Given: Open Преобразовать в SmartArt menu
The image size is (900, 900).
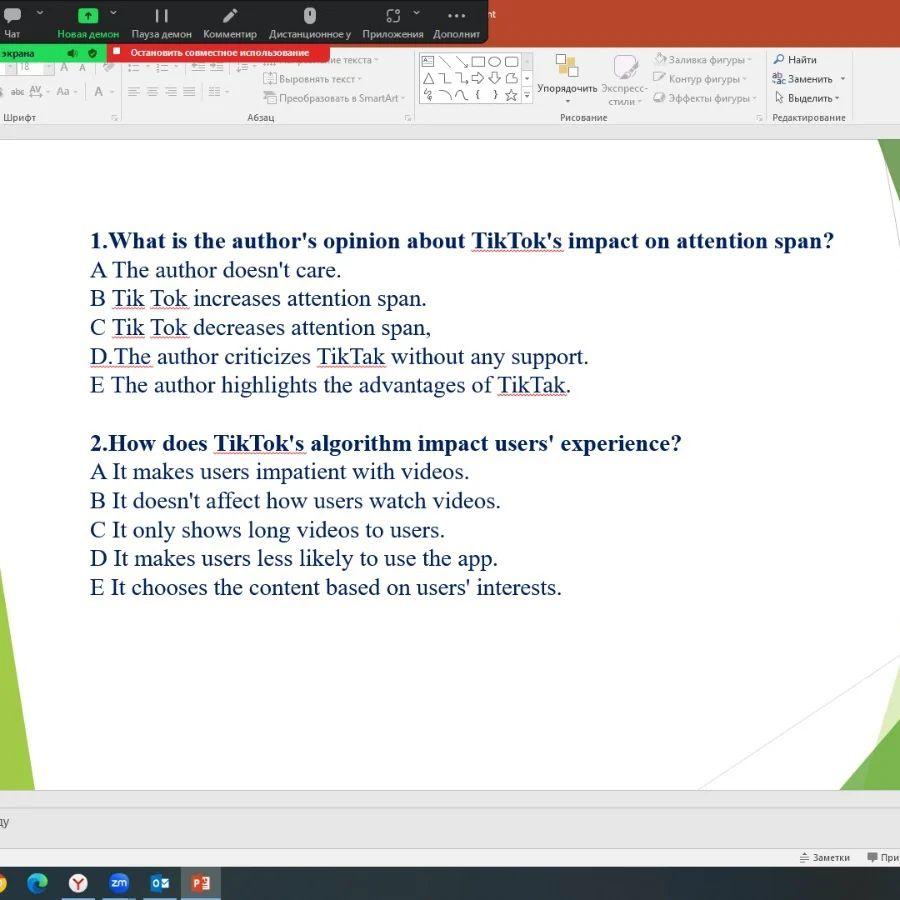Looking at the screenshot, I should click(334, 98).
